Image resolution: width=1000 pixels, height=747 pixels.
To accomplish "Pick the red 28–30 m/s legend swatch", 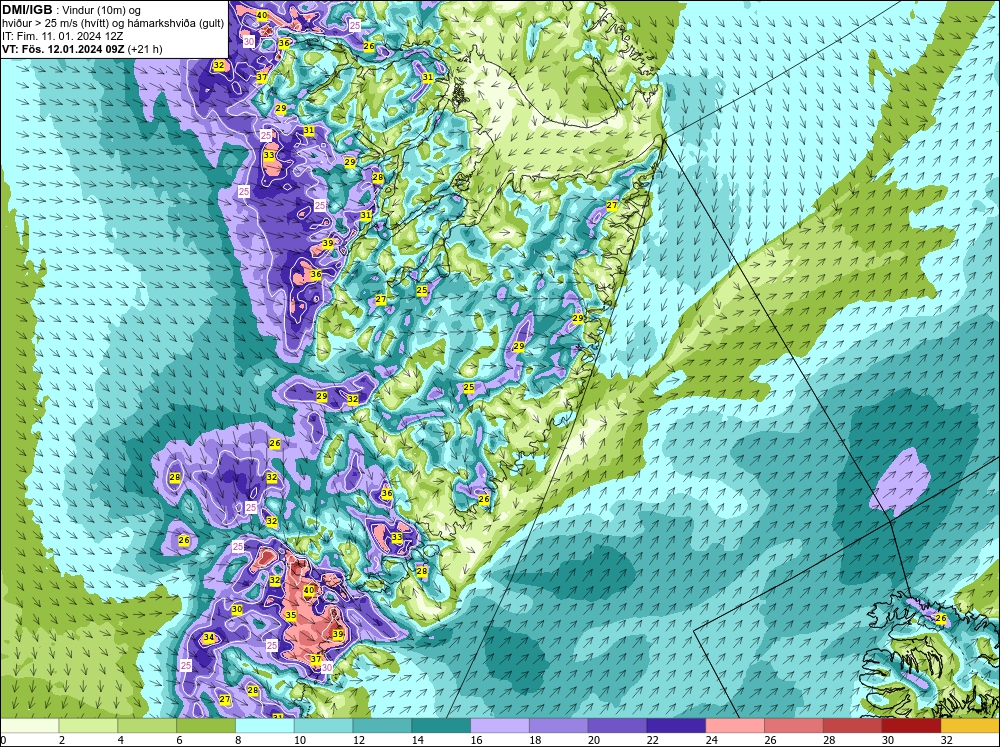I will [853, 726].
